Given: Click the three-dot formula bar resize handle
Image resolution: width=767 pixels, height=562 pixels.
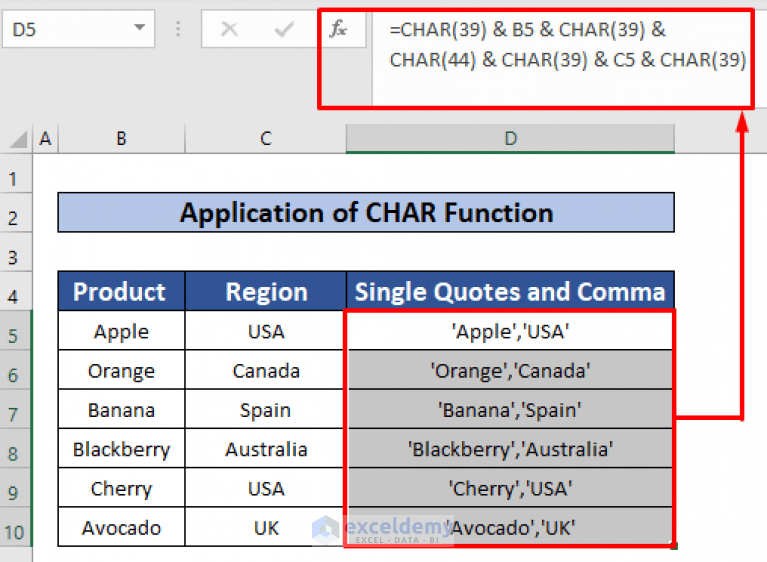Looking at the screenshot, I should pyautogui.click(x=178, y=29).
